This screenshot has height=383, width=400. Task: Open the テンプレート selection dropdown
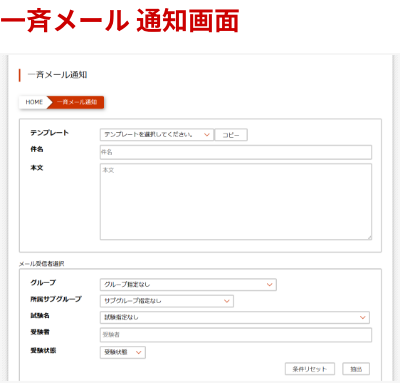(x=157, y=135)
